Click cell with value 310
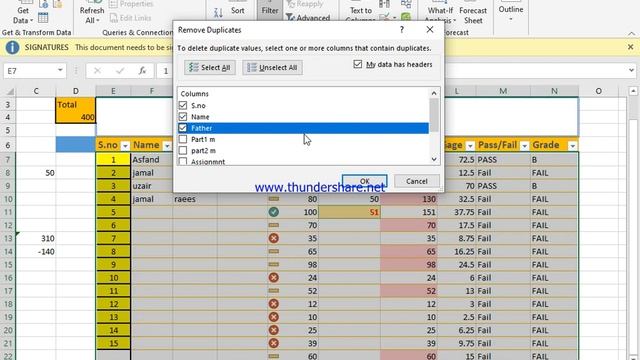The image size is (640, 360). (x=36, y=238)
